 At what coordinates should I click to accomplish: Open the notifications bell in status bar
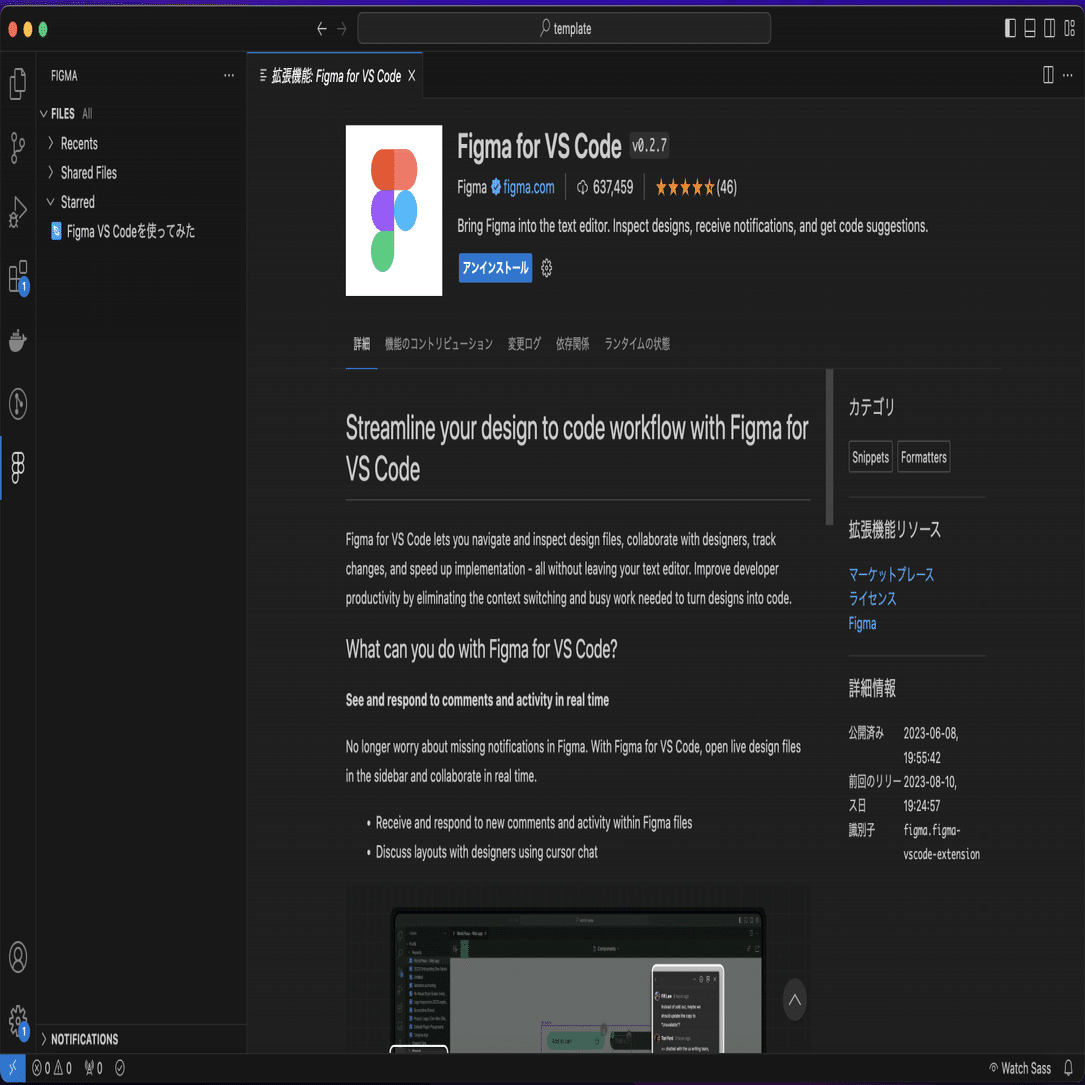[x=1068, y=1068]
